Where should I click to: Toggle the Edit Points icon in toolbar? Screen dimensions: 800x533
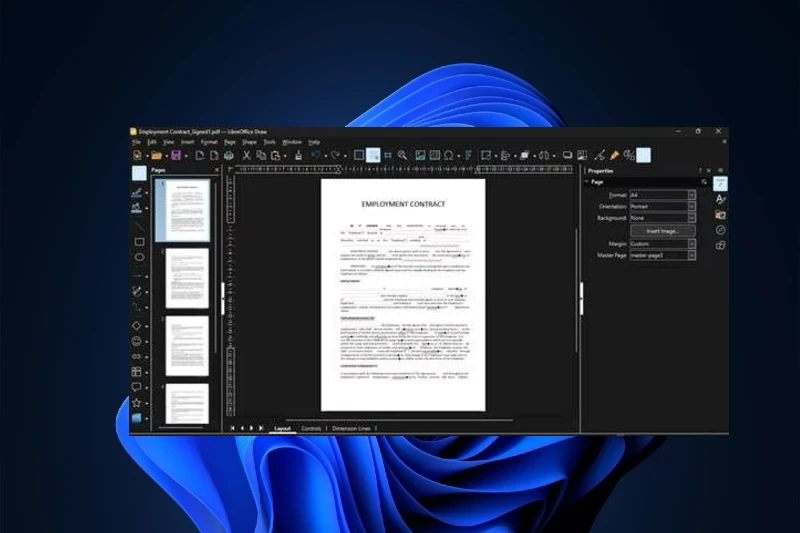(600, 155)
